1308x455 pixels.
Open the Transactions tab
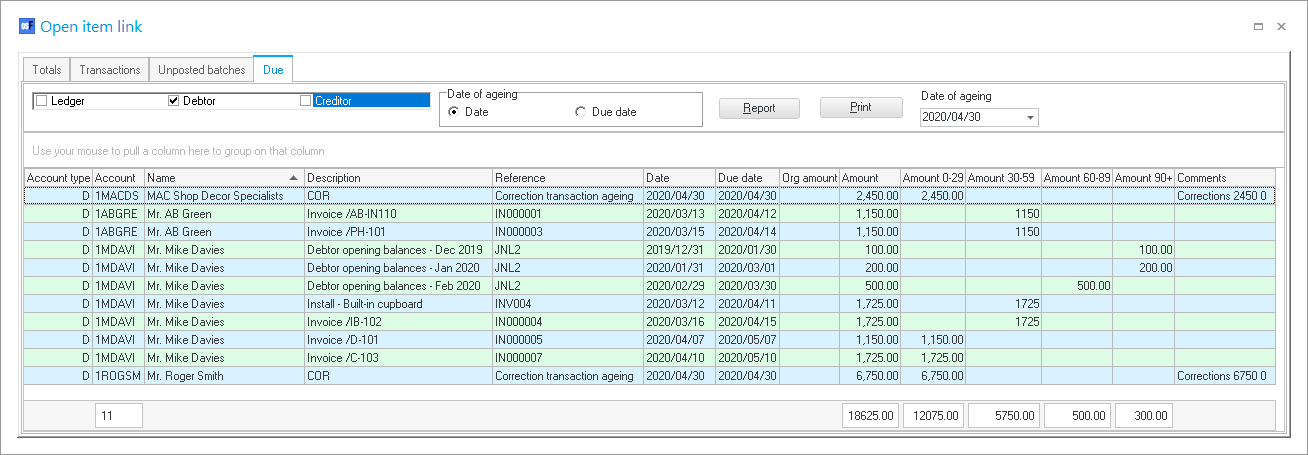[x=110, y=70]
